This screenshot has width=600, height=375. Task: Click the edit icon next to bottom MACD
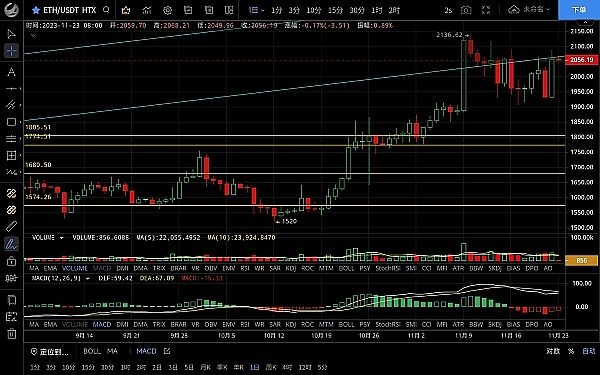pos(167,351)
